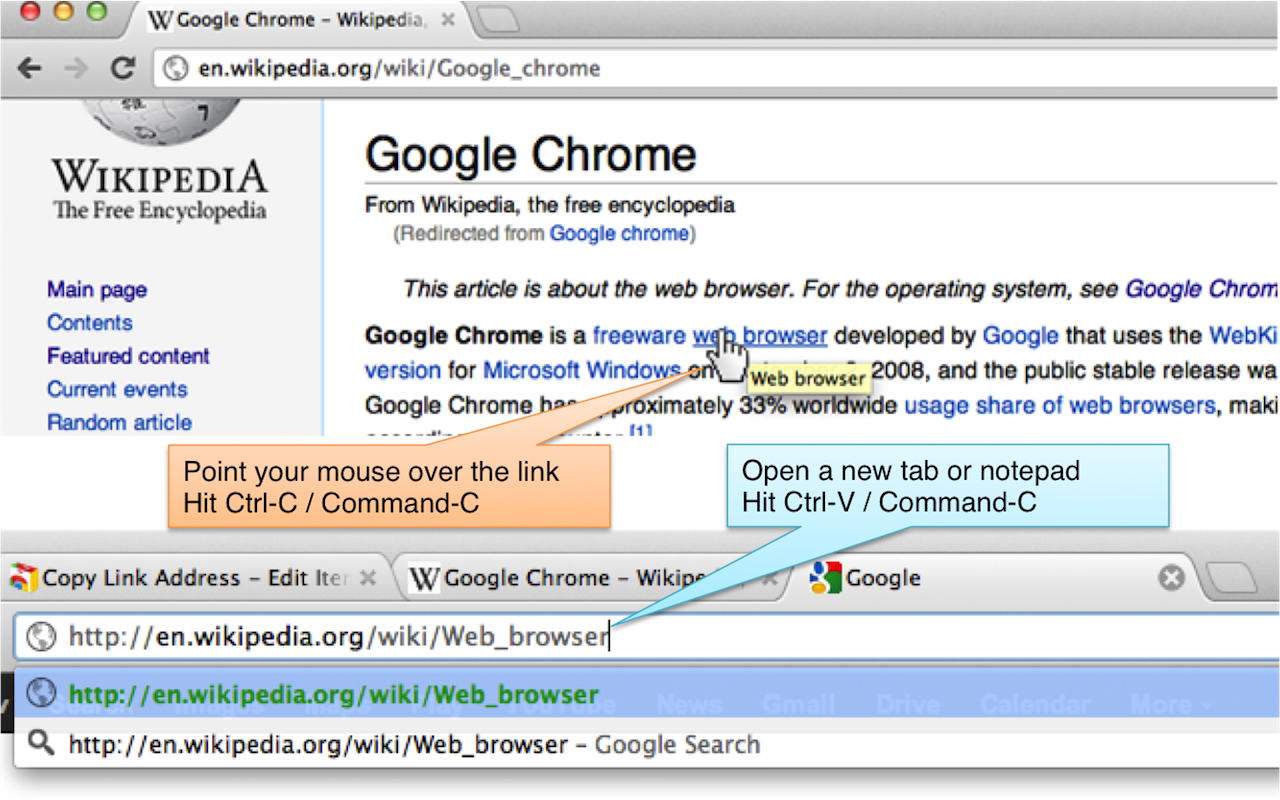
Task: Open the Random article sidebar link
Action: point(119,422)
